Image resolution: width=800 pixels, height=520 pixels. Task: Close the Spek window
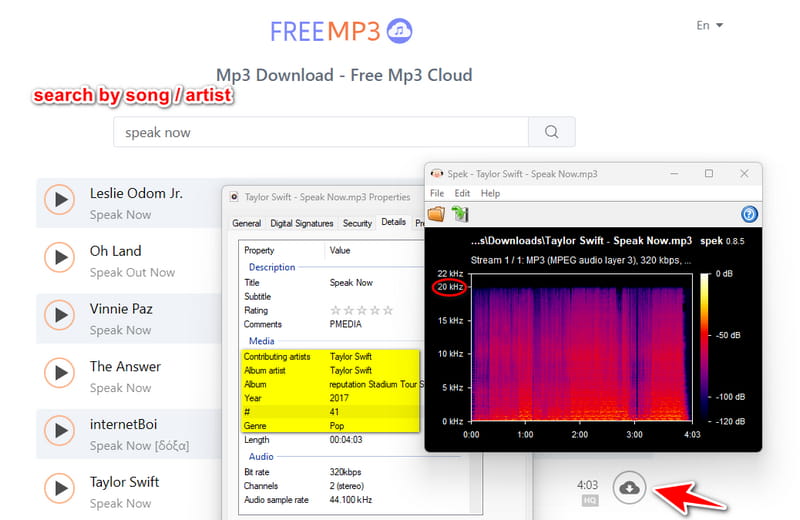744,174
